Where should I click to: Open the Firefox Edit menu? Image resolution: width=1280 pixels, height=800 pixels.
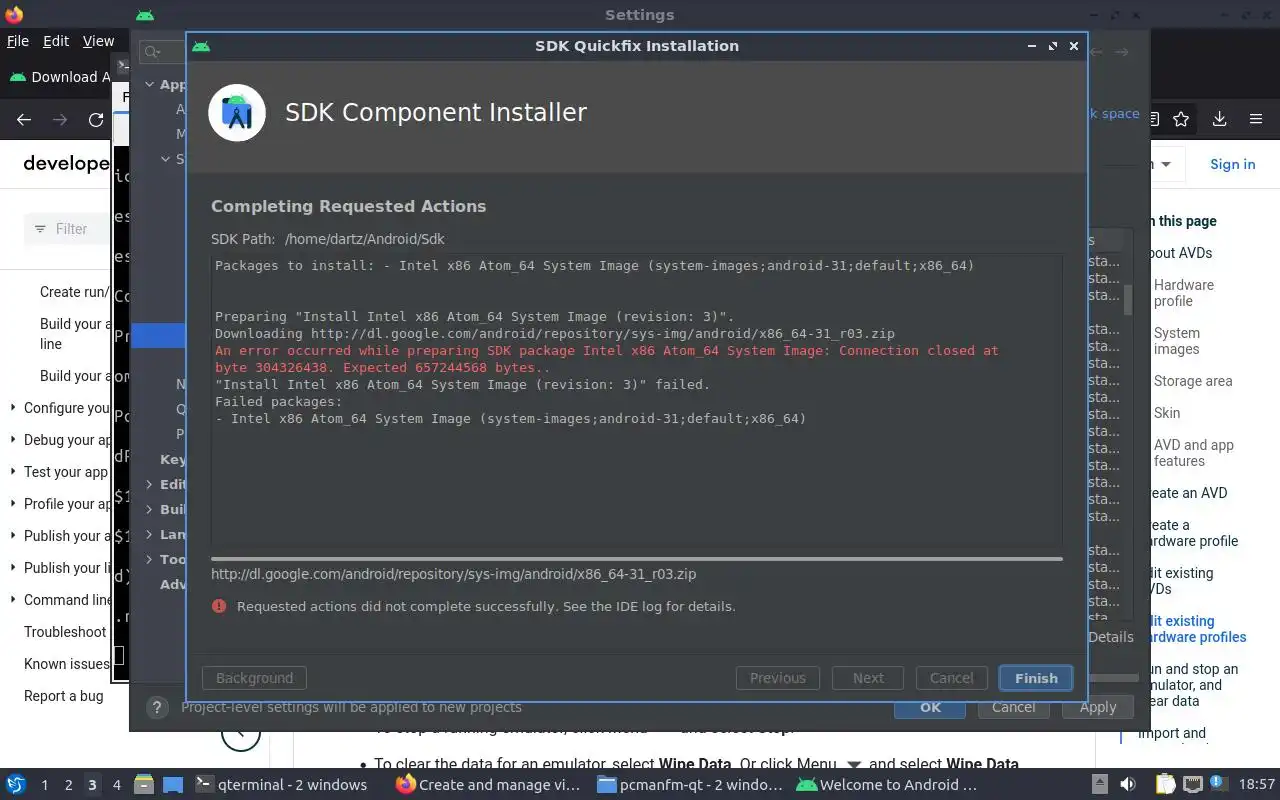point(56,41)
